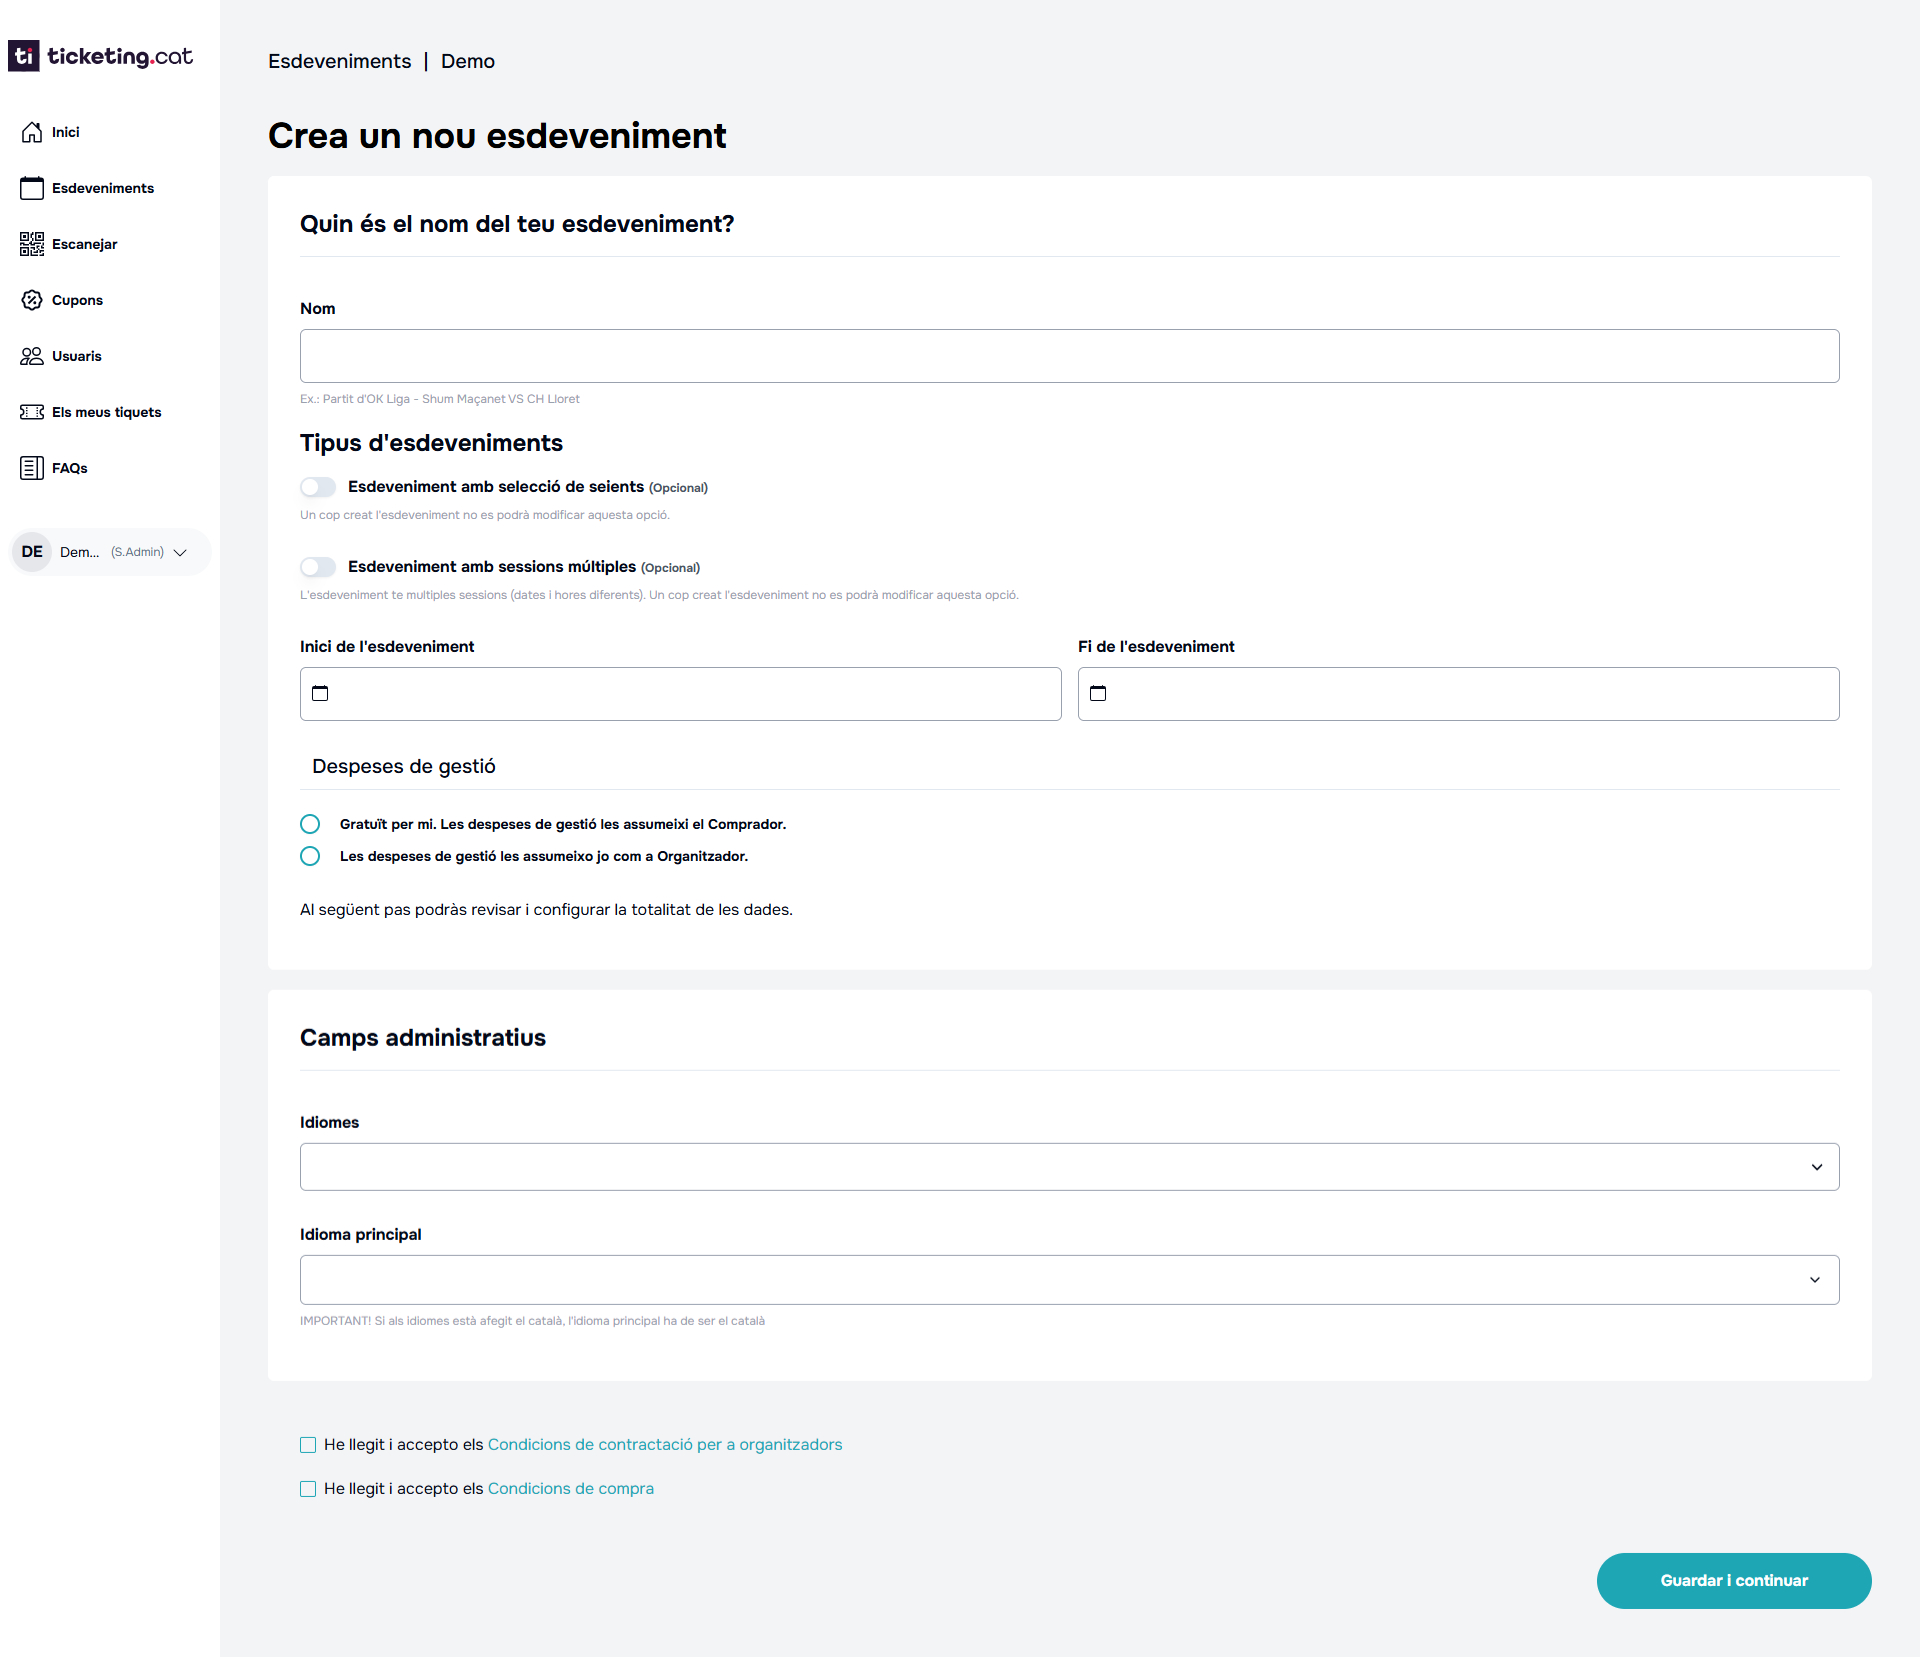Open the Usuaris users icon
1920x1657 pixels.
click(32, 355)
